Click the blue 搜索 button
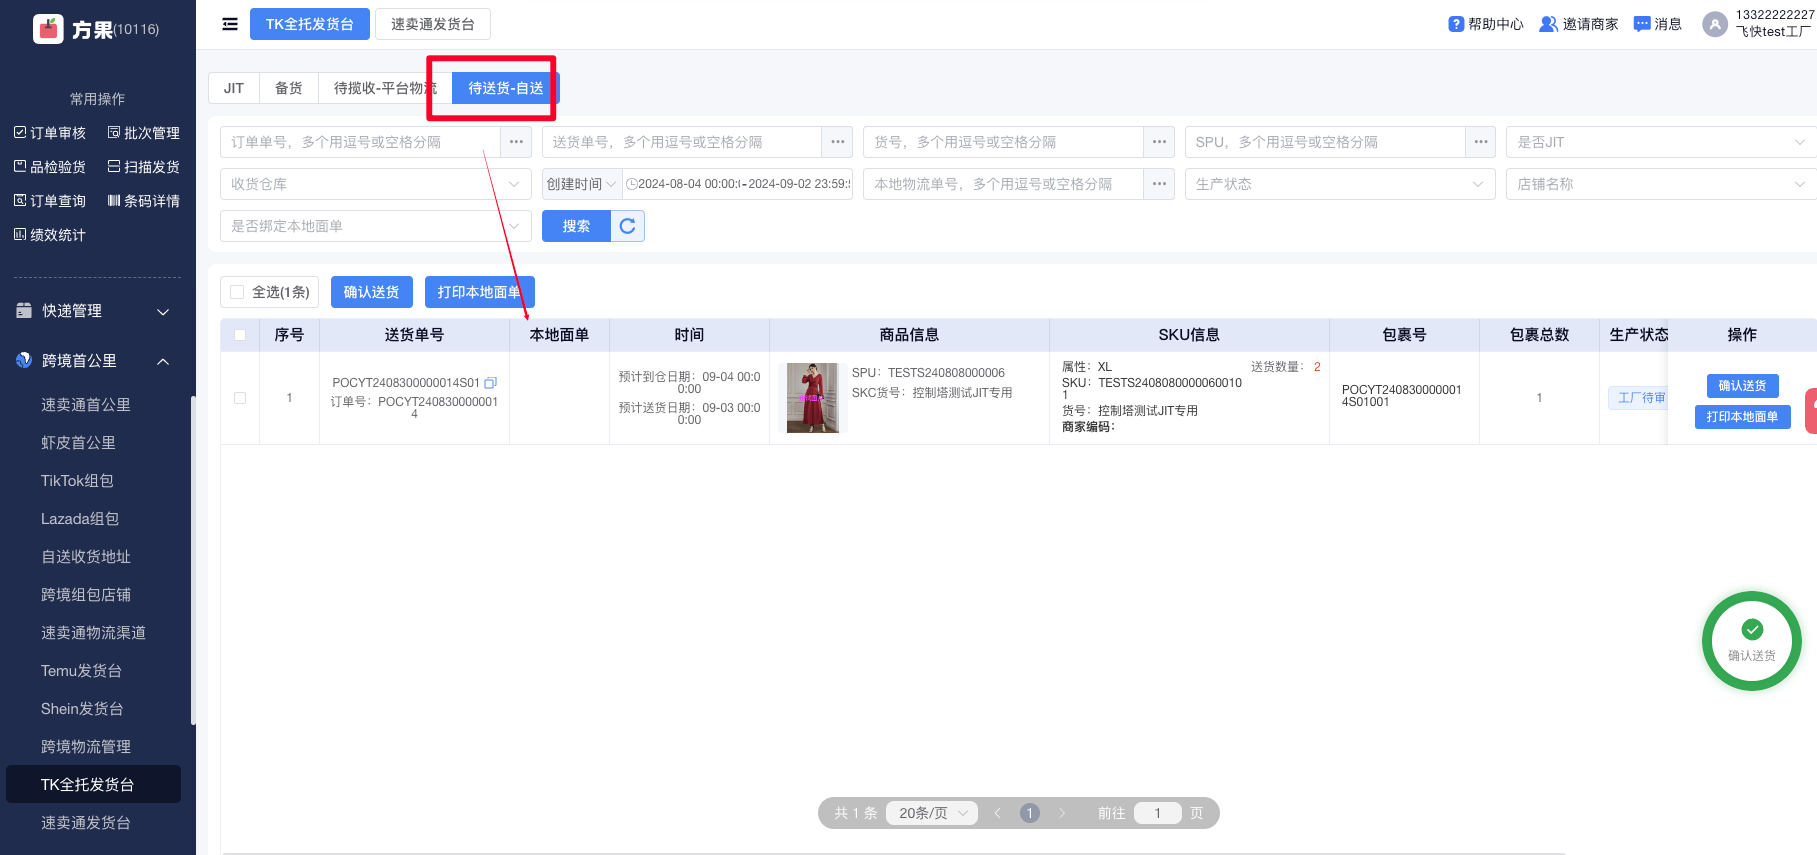Screen dimensions: 1817x855 tap(576, 226)
